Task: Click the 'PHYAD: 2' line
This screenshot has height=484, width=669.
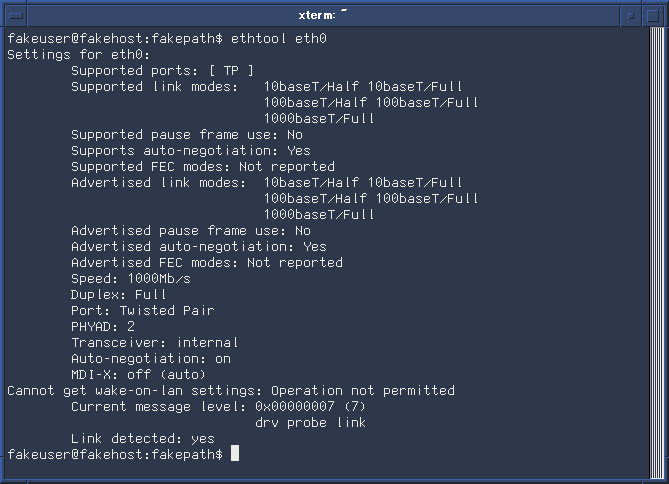Action: (x=103, y=327)
